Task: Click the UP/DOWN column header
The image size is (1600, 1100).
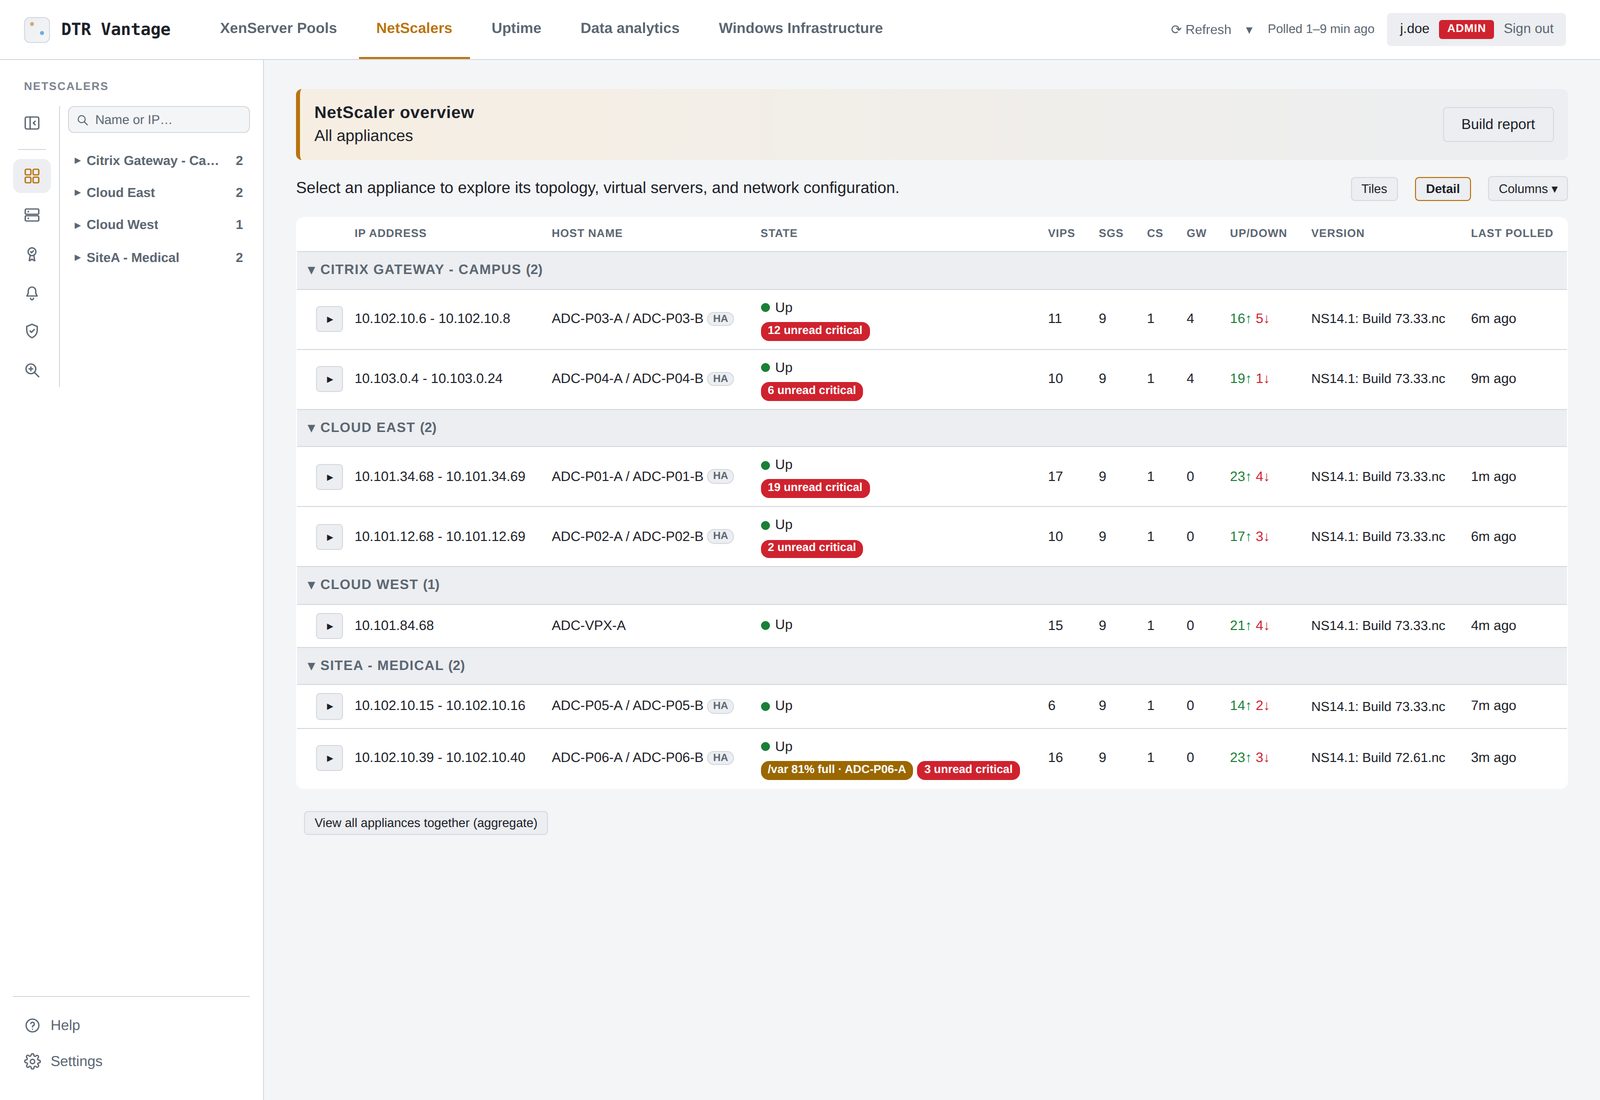Action: pos(1258,233)
